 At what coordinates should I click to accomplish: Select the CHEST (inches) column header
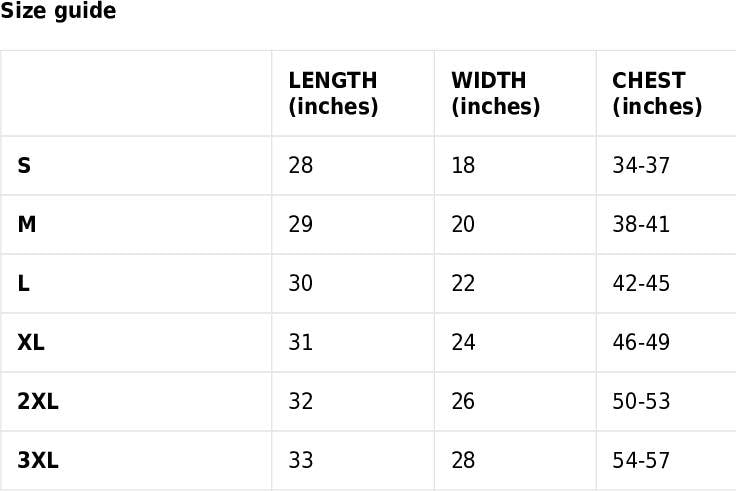pos(657,93)
